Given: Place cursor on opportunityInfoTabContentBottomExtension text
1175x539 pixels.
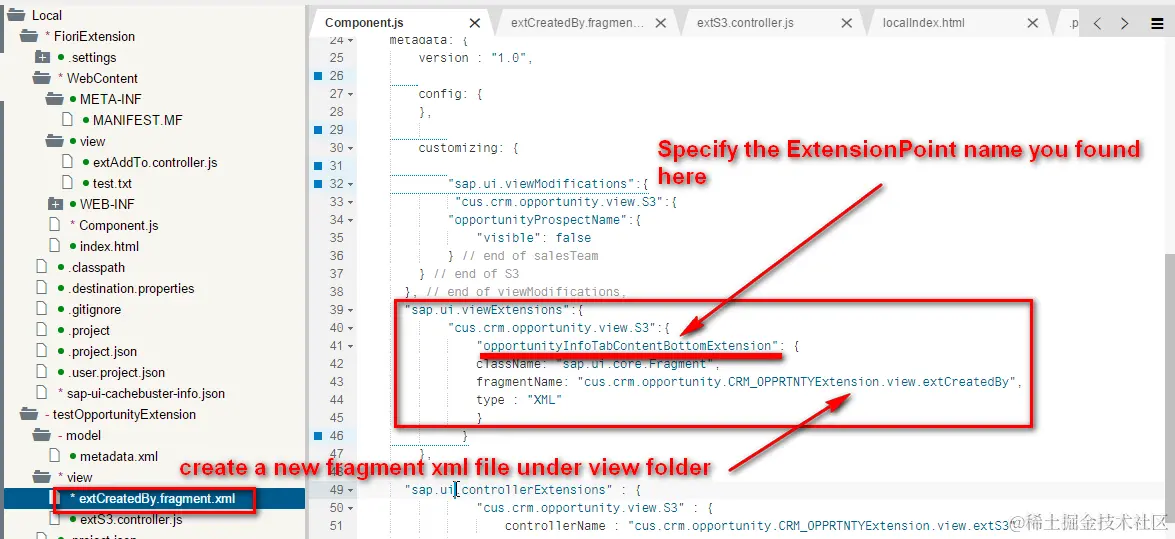Looking at the screenshot, I should 629,346.
